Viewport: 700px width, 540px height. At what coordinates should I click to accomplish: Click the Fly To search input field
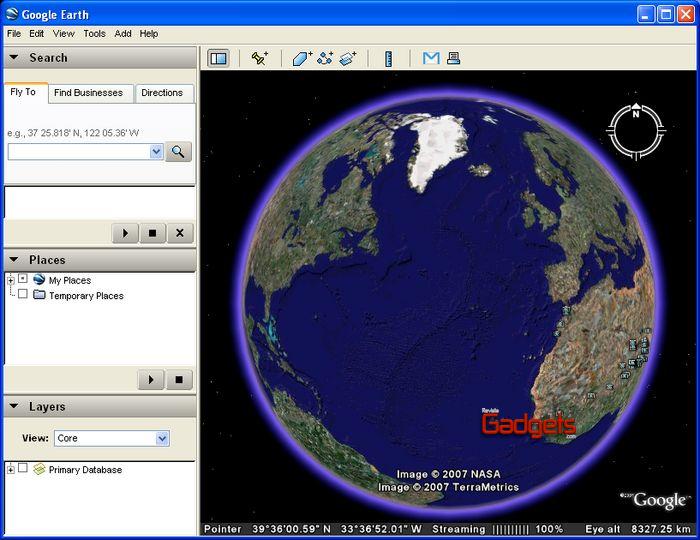[79, 152]
